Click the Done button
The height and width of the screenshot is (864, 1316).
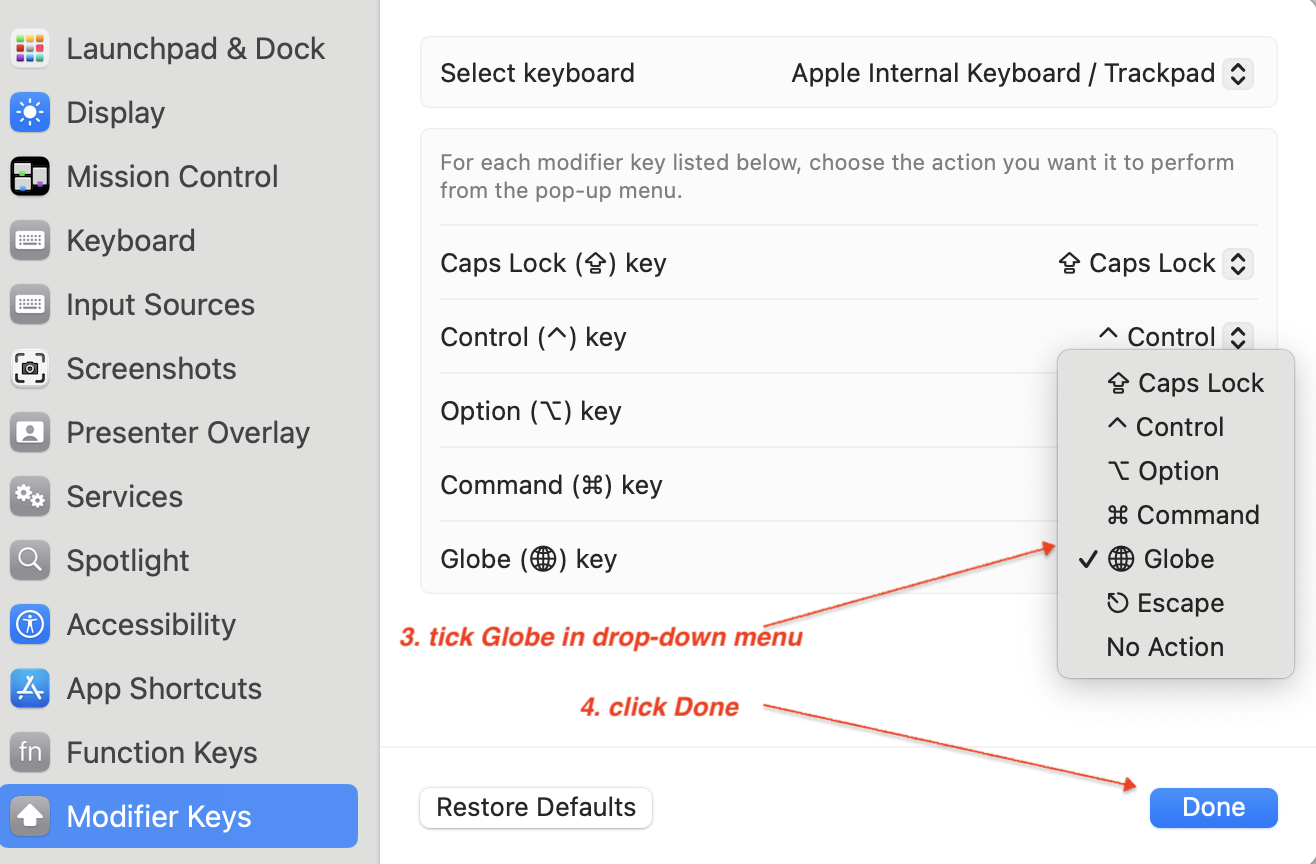(1213, 807)
